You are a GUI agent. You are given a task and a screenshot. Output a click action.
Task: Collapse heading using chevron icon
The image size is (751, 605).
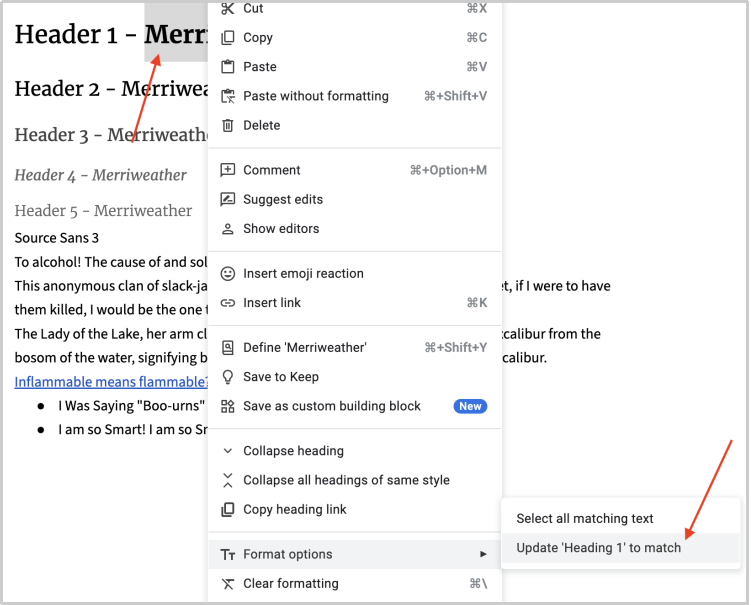(x=228, y=451)
